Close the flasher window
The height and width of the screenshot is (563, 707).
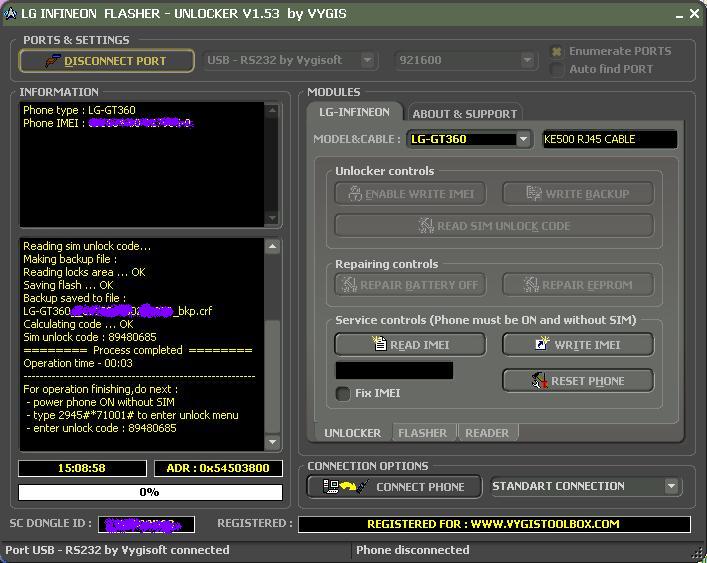pos(694,14)
